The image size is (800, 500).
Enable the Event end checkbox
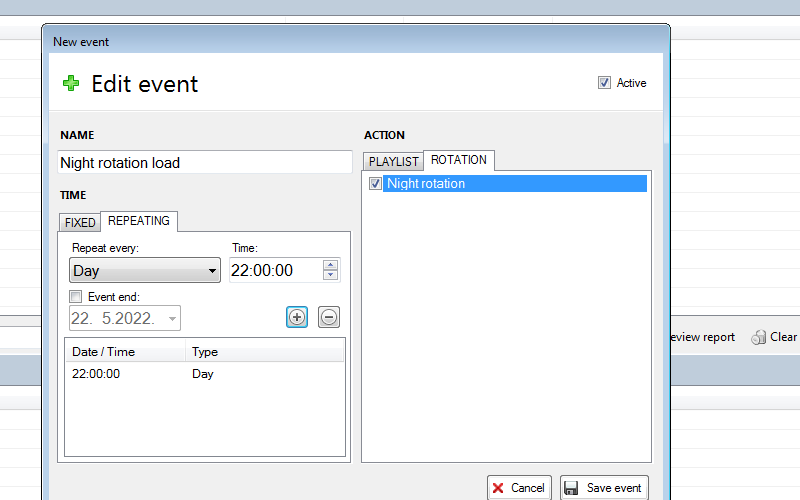75,296
